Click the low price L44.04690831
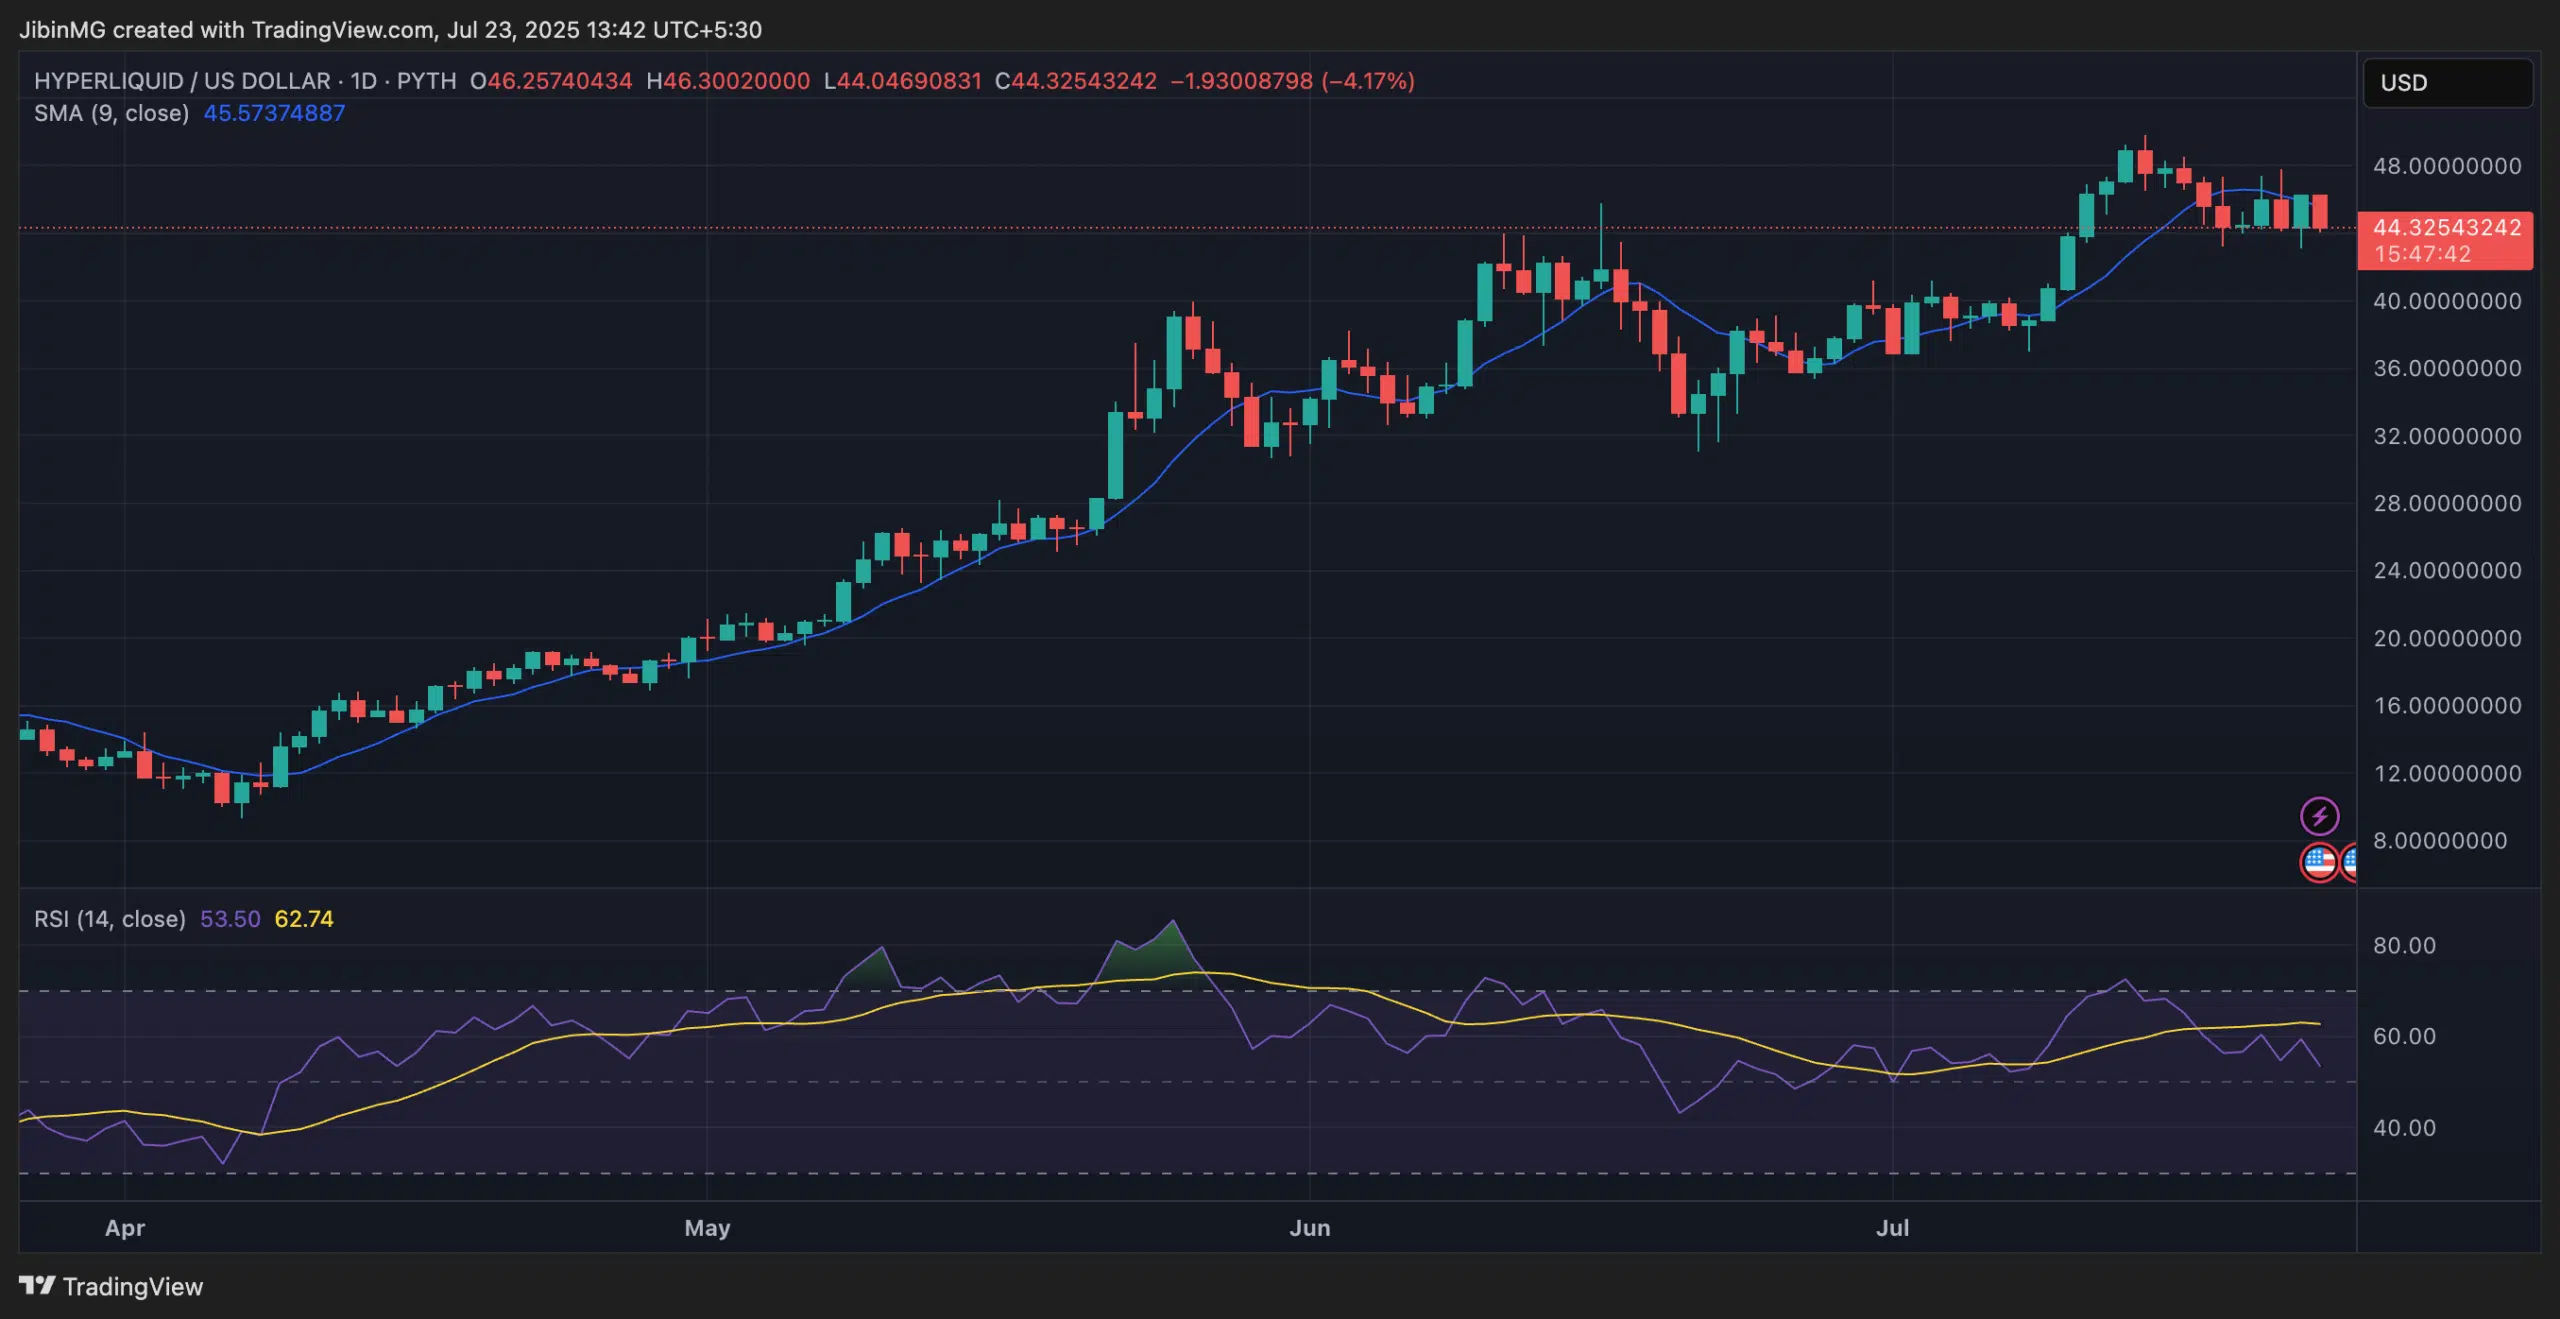This screenshot has height=1319, width=2560. coord(902,81)
